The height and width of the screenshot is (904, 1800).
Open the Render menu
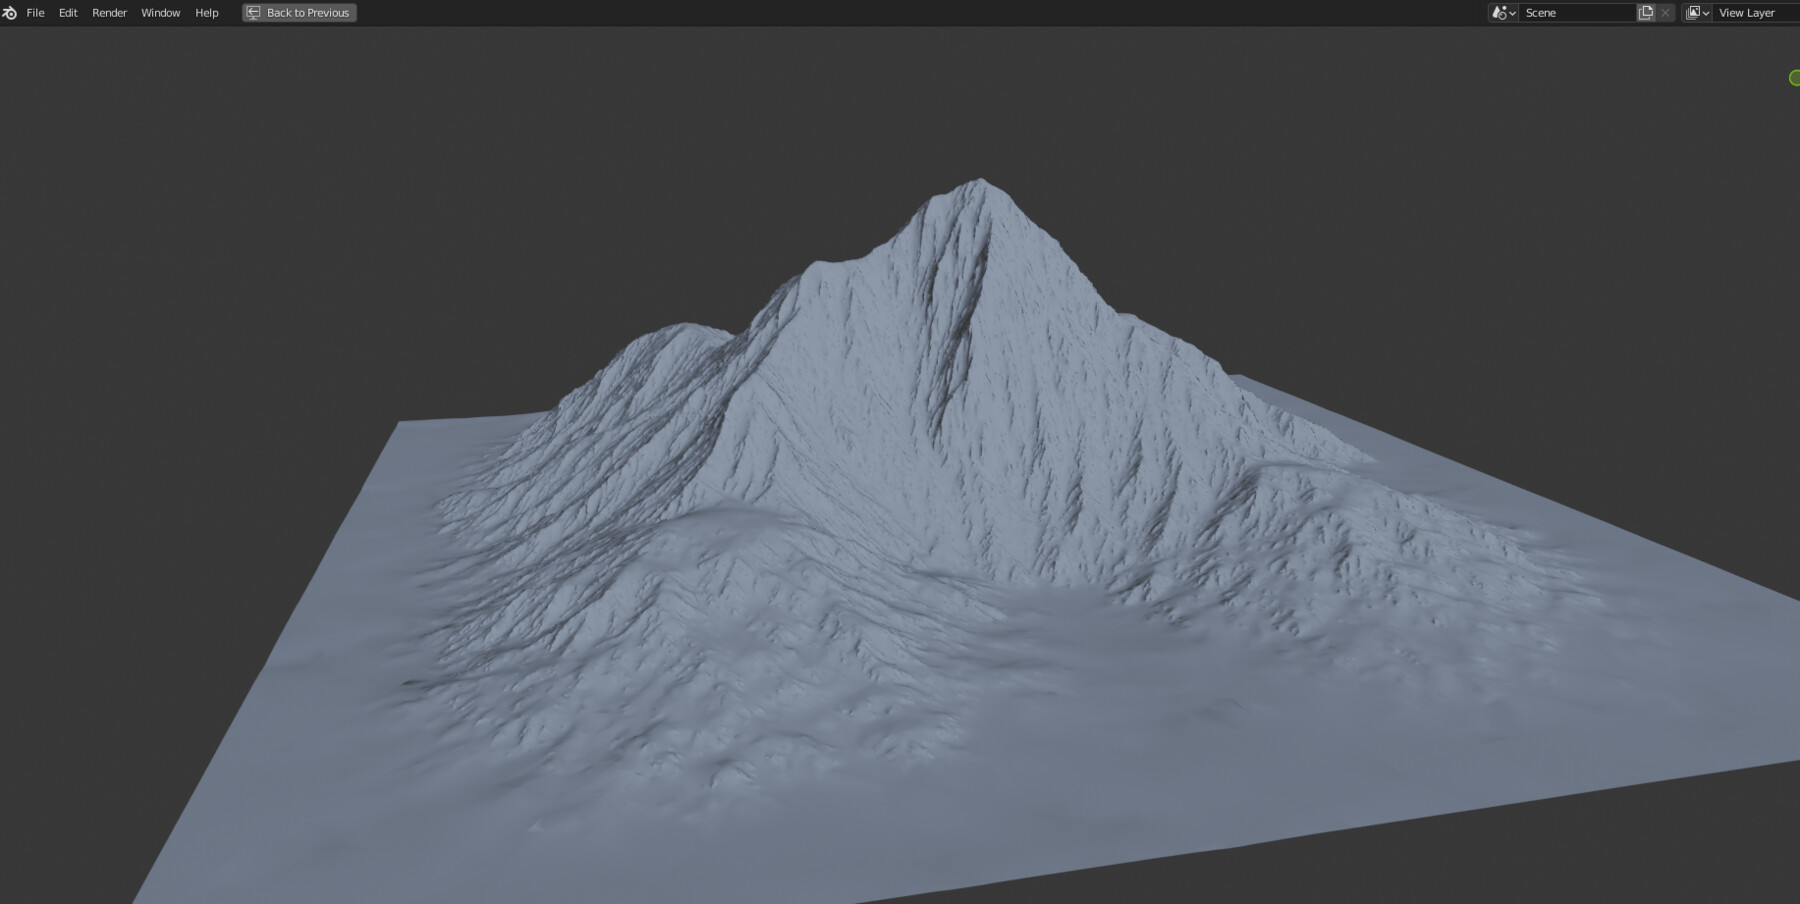pos(109,12)
